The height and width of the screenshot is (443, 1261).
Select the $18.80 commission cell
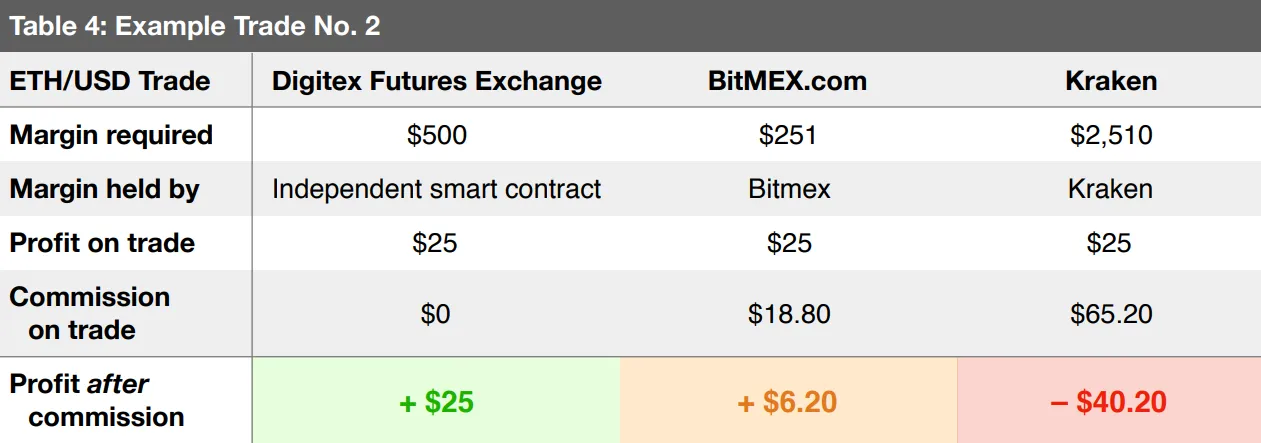click(789, 314)
